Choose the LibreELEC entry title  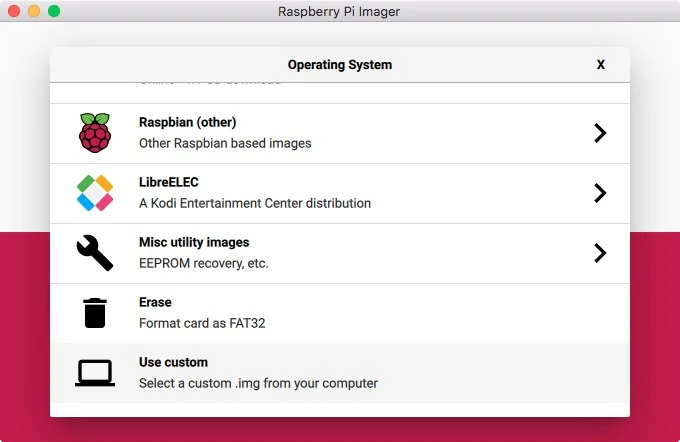(169, 182)
